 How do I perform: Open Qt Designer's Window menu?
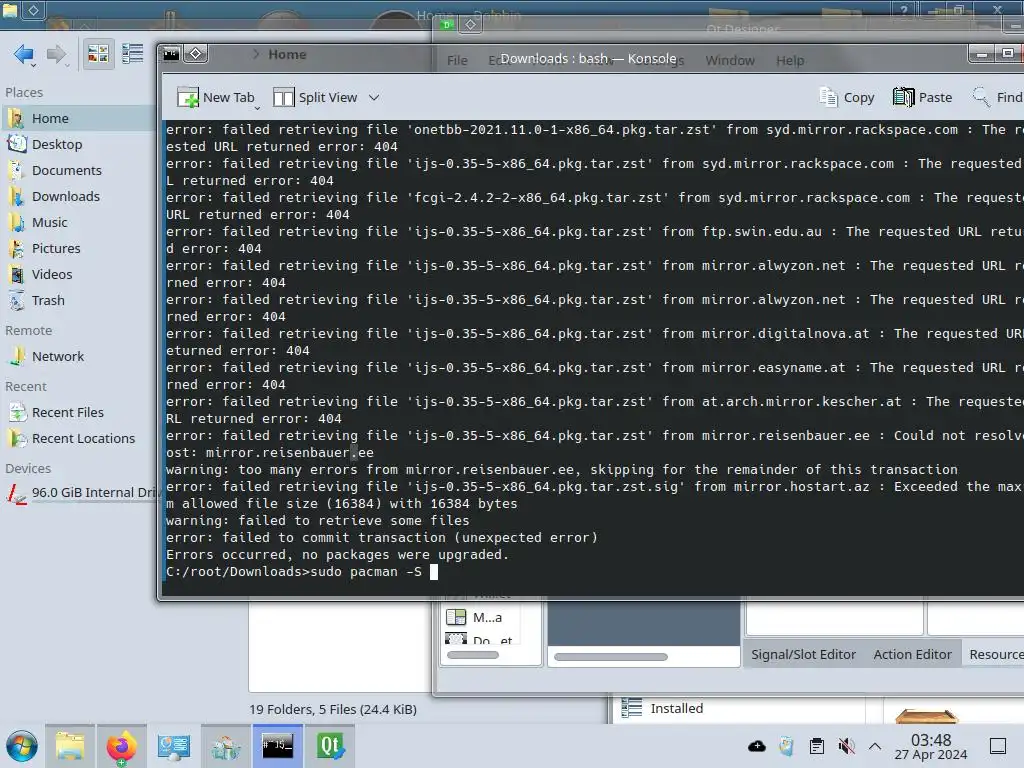tap(729, 60)
